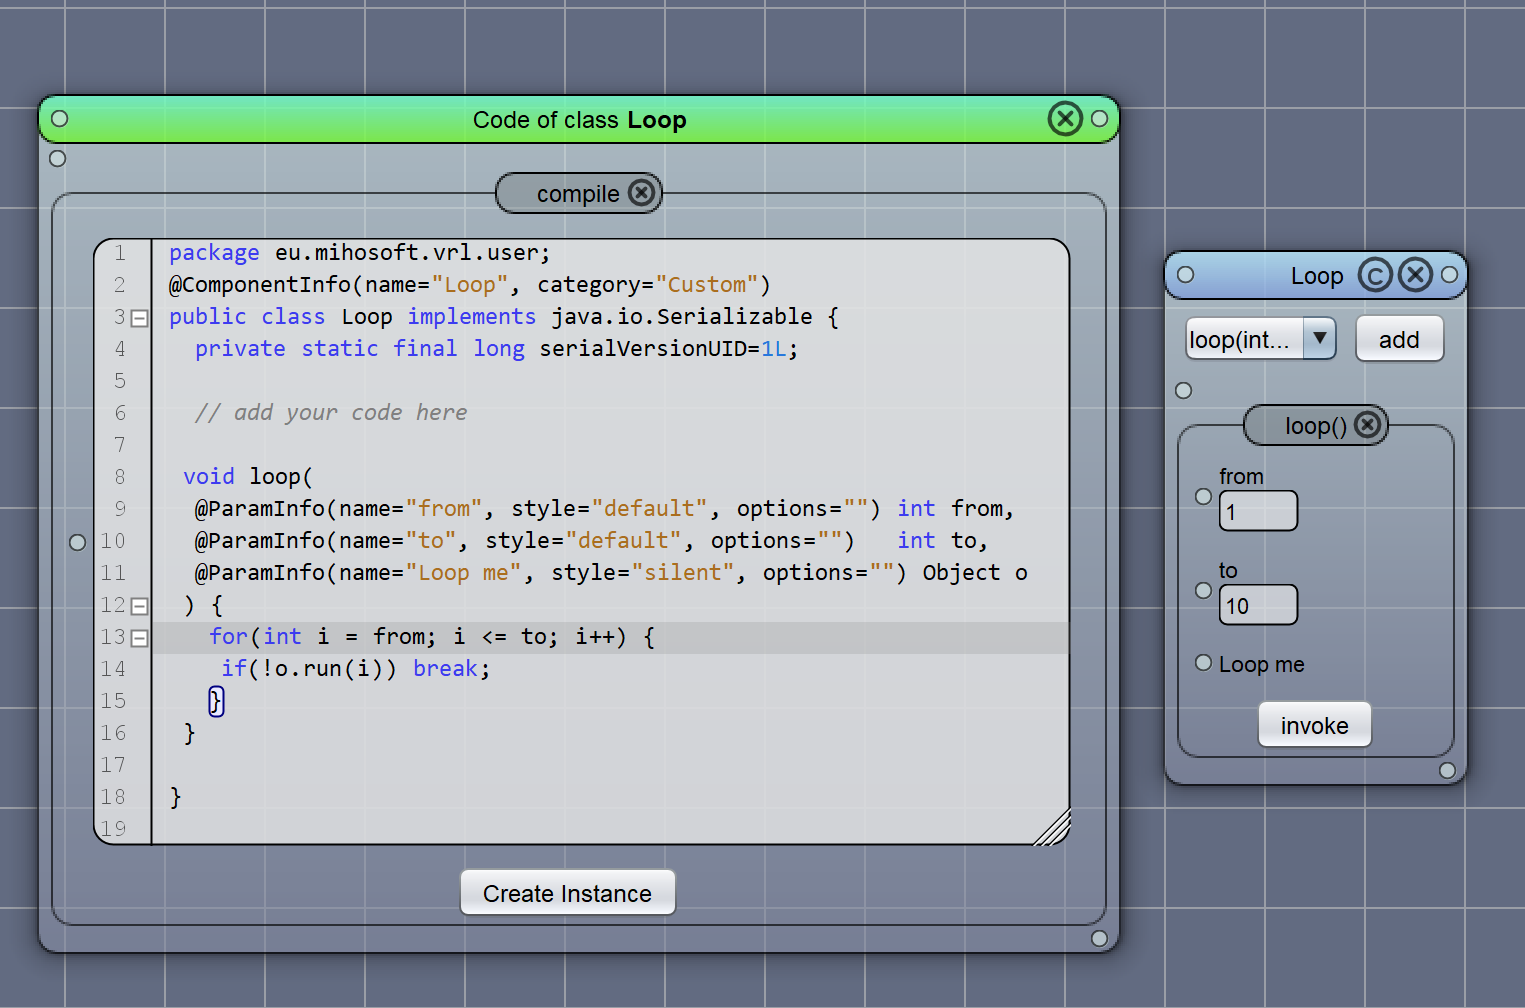This screenshot has height=1008, width=1525.
Task: Click the add button in Loop window
Action: pos(1399,339)
